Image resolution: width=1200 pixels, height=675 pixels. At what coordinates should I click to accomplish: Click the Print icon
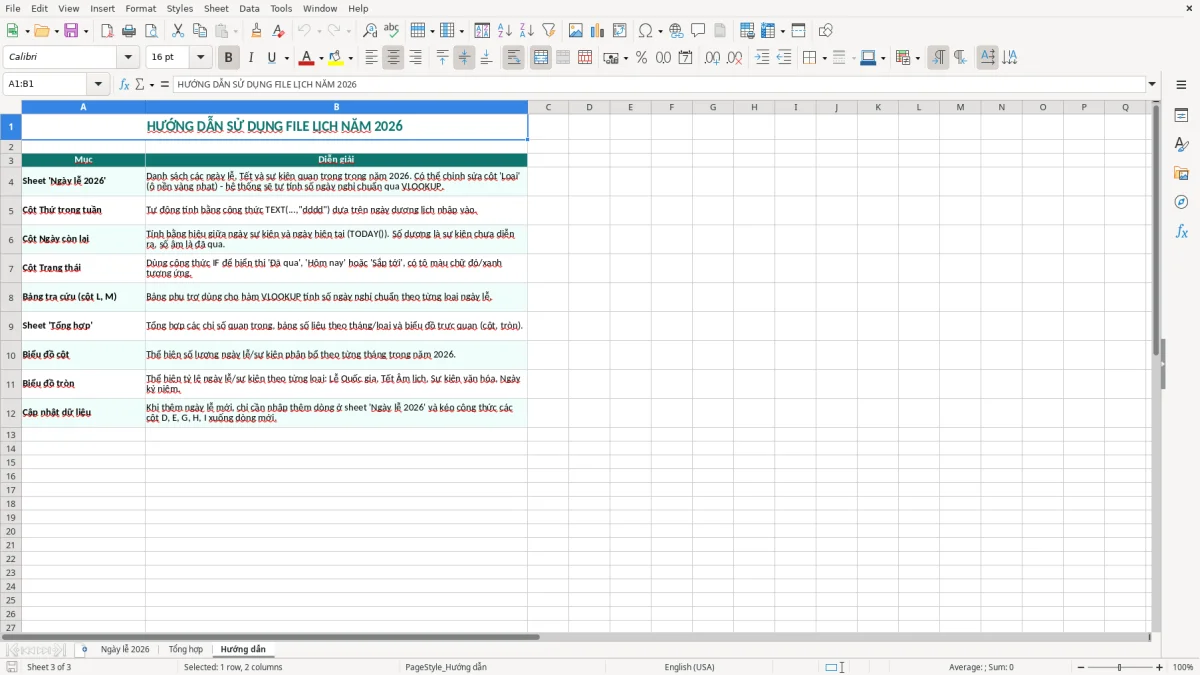(x=129, y=30)
